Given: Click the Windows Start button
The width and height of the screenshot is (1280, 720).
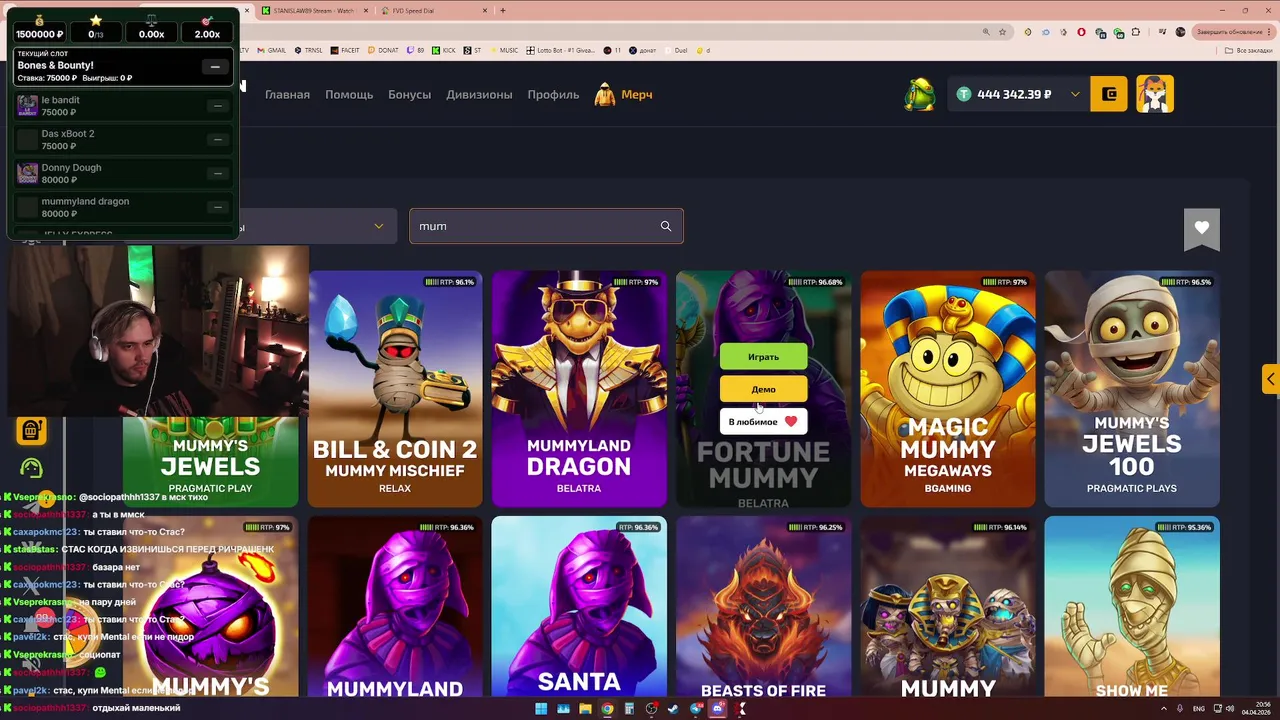Looking at the screenshot, I should [x=541, y=709].
